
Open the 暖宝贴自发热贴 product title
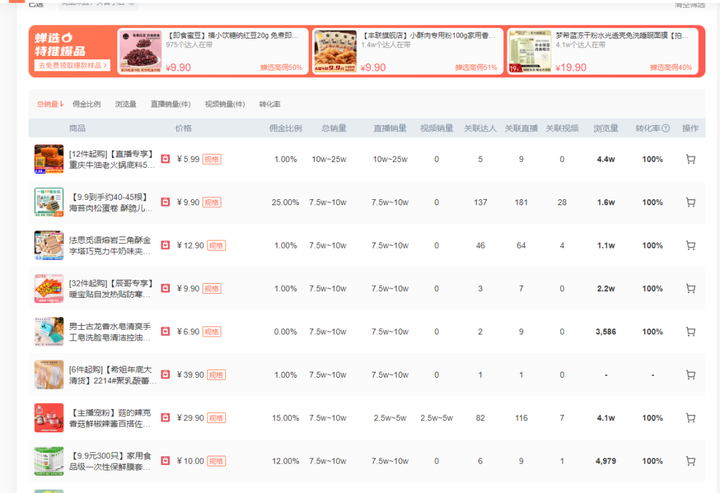click(x=111, y=289)
